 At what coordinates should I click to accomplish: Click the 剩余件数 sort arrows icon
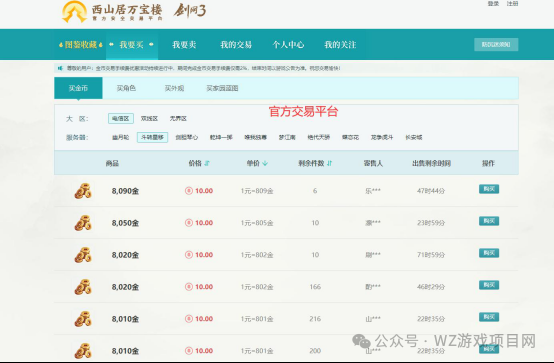tap(330, 163)
